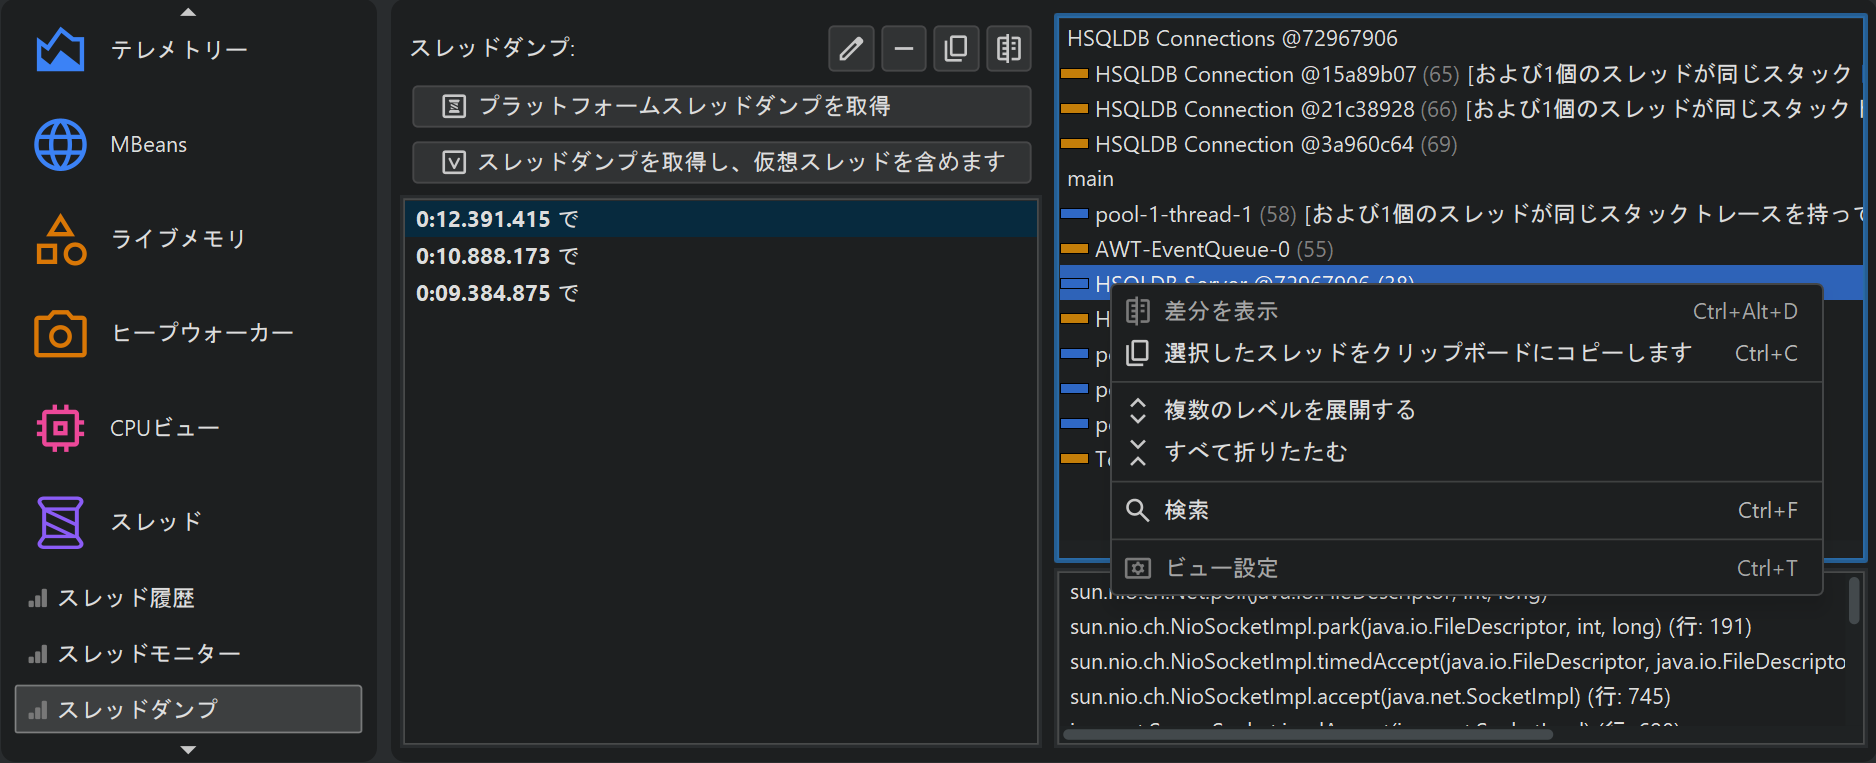Open the ライブメモリ sidebar section
The width and height of the screenshot is (1876, 763).
[x=178, y=239]
